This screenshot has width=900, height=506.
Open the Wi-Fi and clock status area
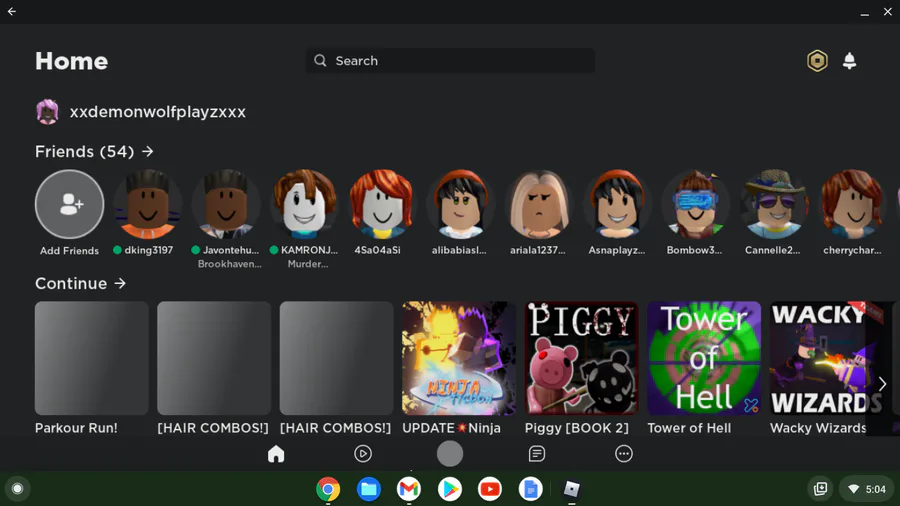867,489
